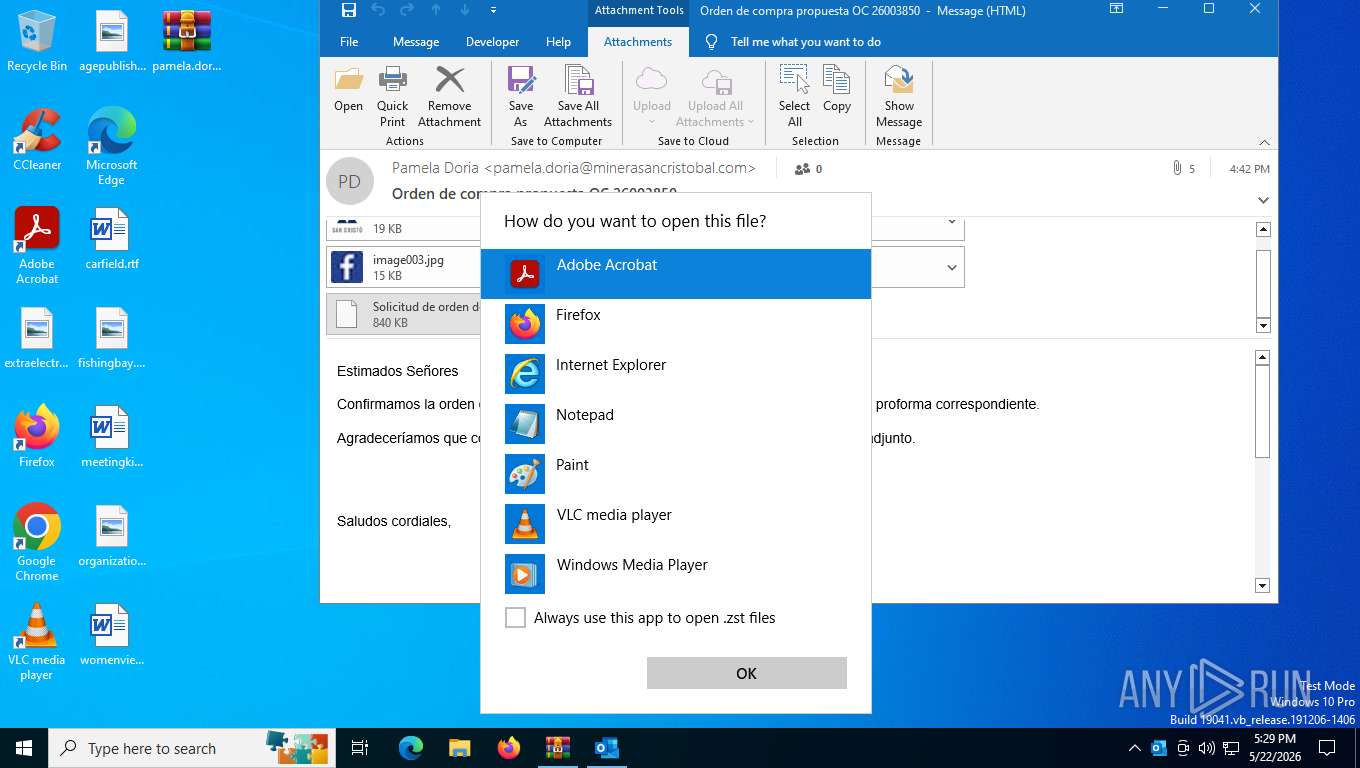This screenshot has width=1360, height=768.
Task: Select Attachments ribbon tab
Action: tap(638, 42)
